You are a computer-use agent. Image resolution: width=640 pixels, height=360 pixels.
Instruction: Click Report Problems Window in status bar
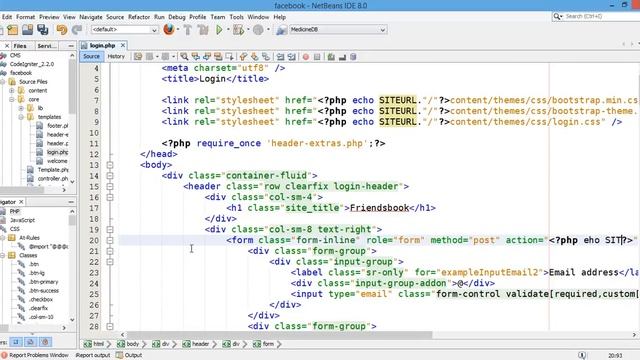click(x=35, y=356)
